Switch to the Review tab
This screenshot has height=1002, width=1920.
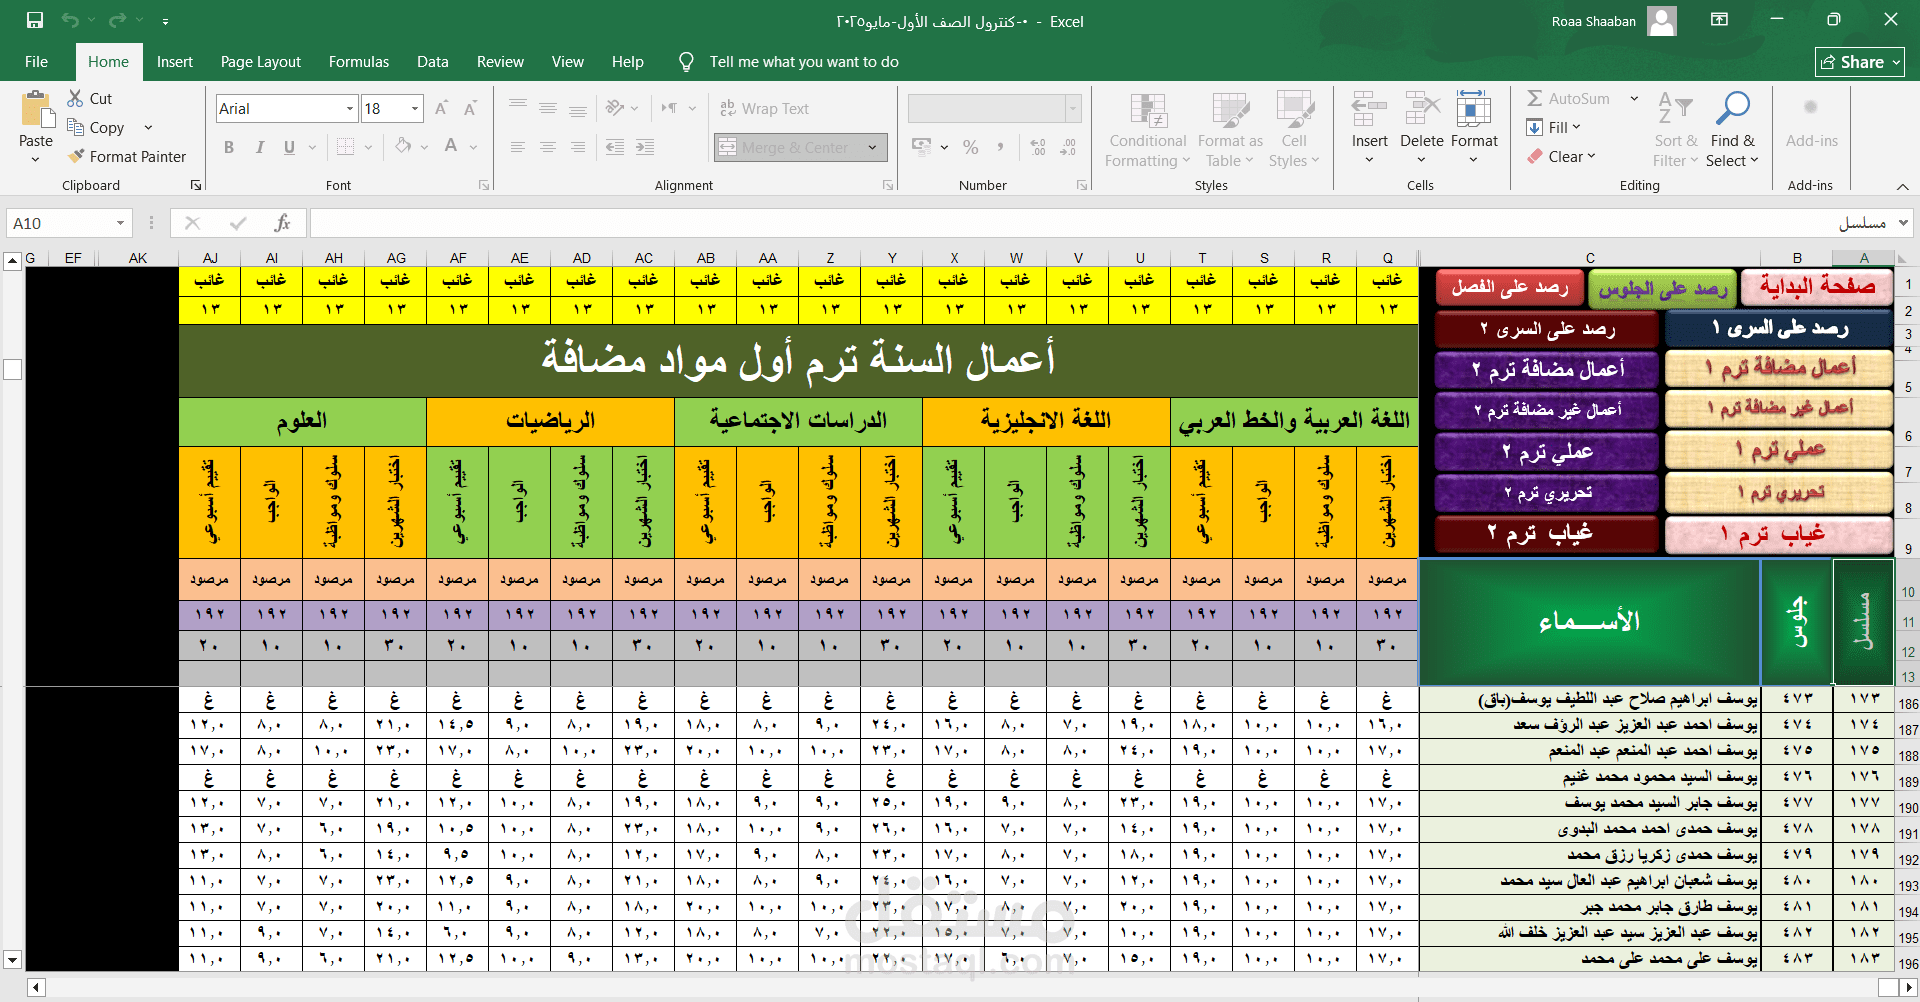(500, 61)
